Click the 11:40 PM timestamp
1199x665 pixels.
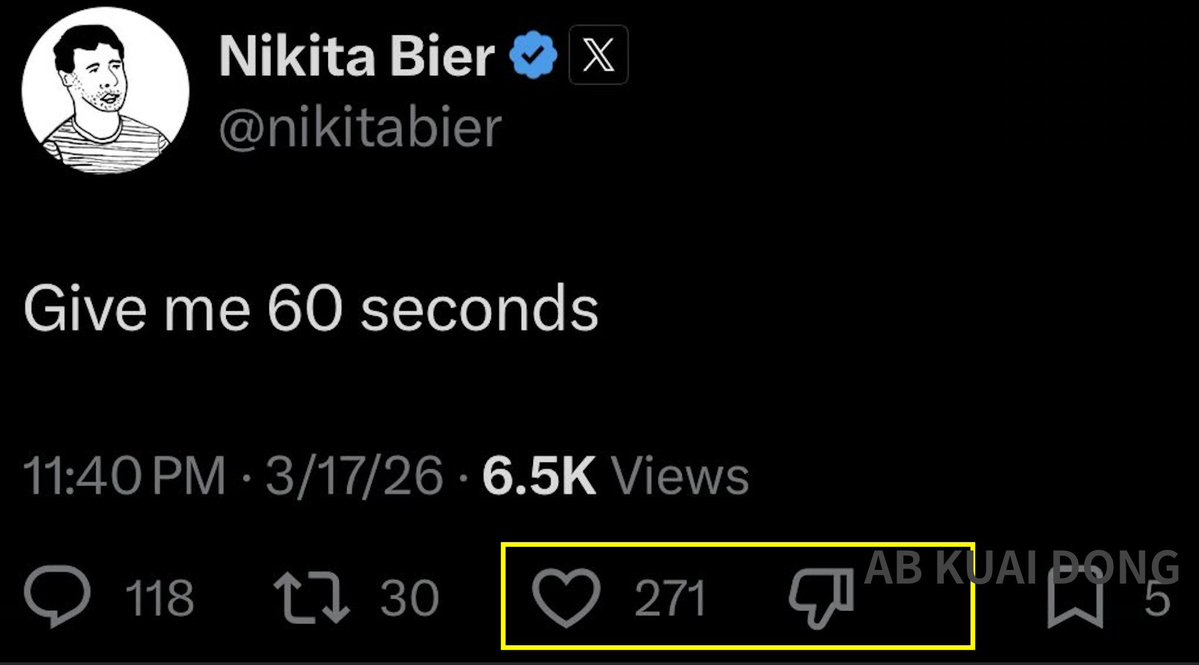point(124,477)
